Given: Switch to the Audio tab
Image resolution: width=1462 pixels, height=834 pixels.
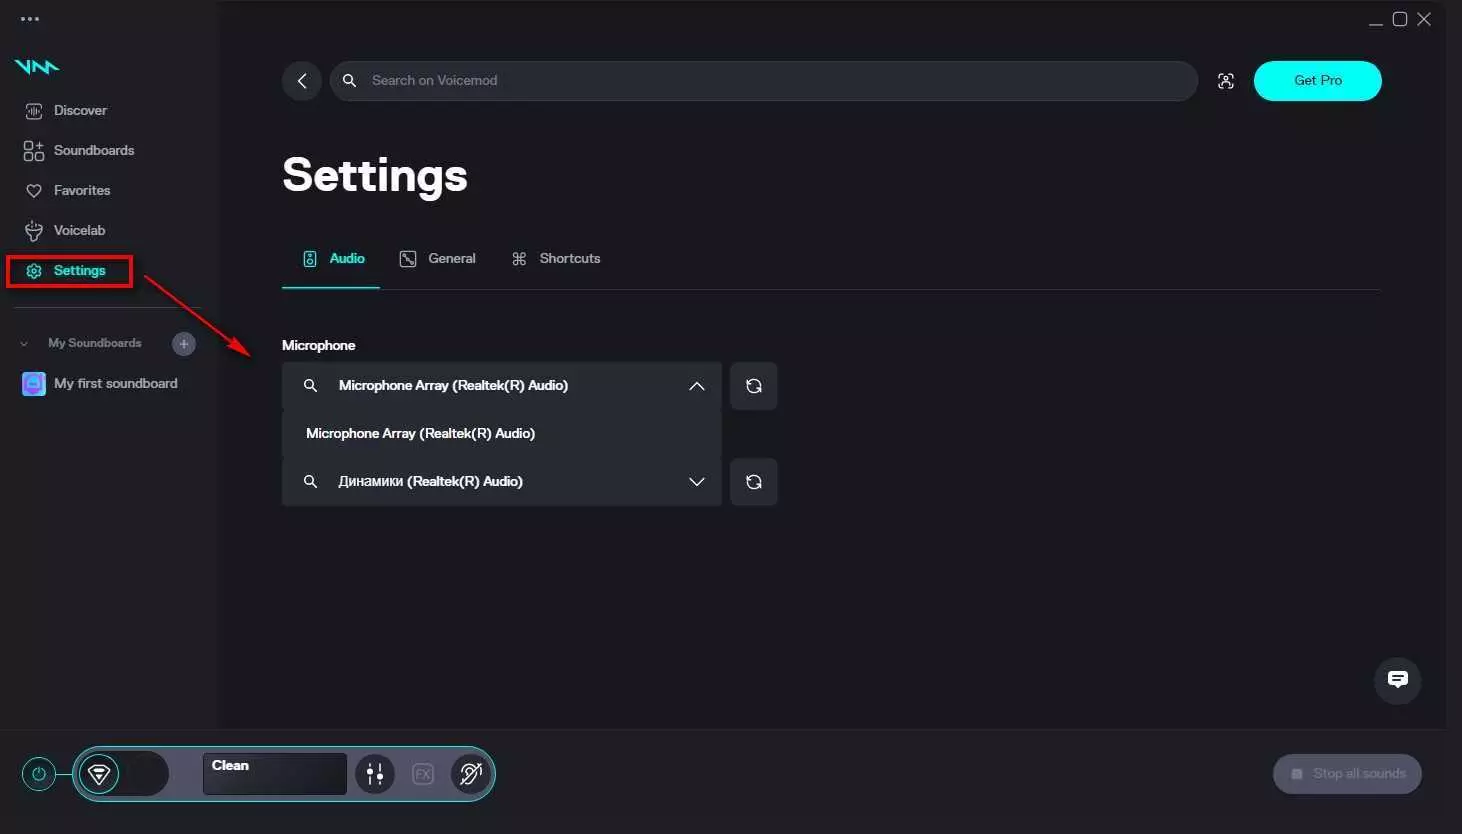Looking at the screenshot, I should click(x=332, y=259).
